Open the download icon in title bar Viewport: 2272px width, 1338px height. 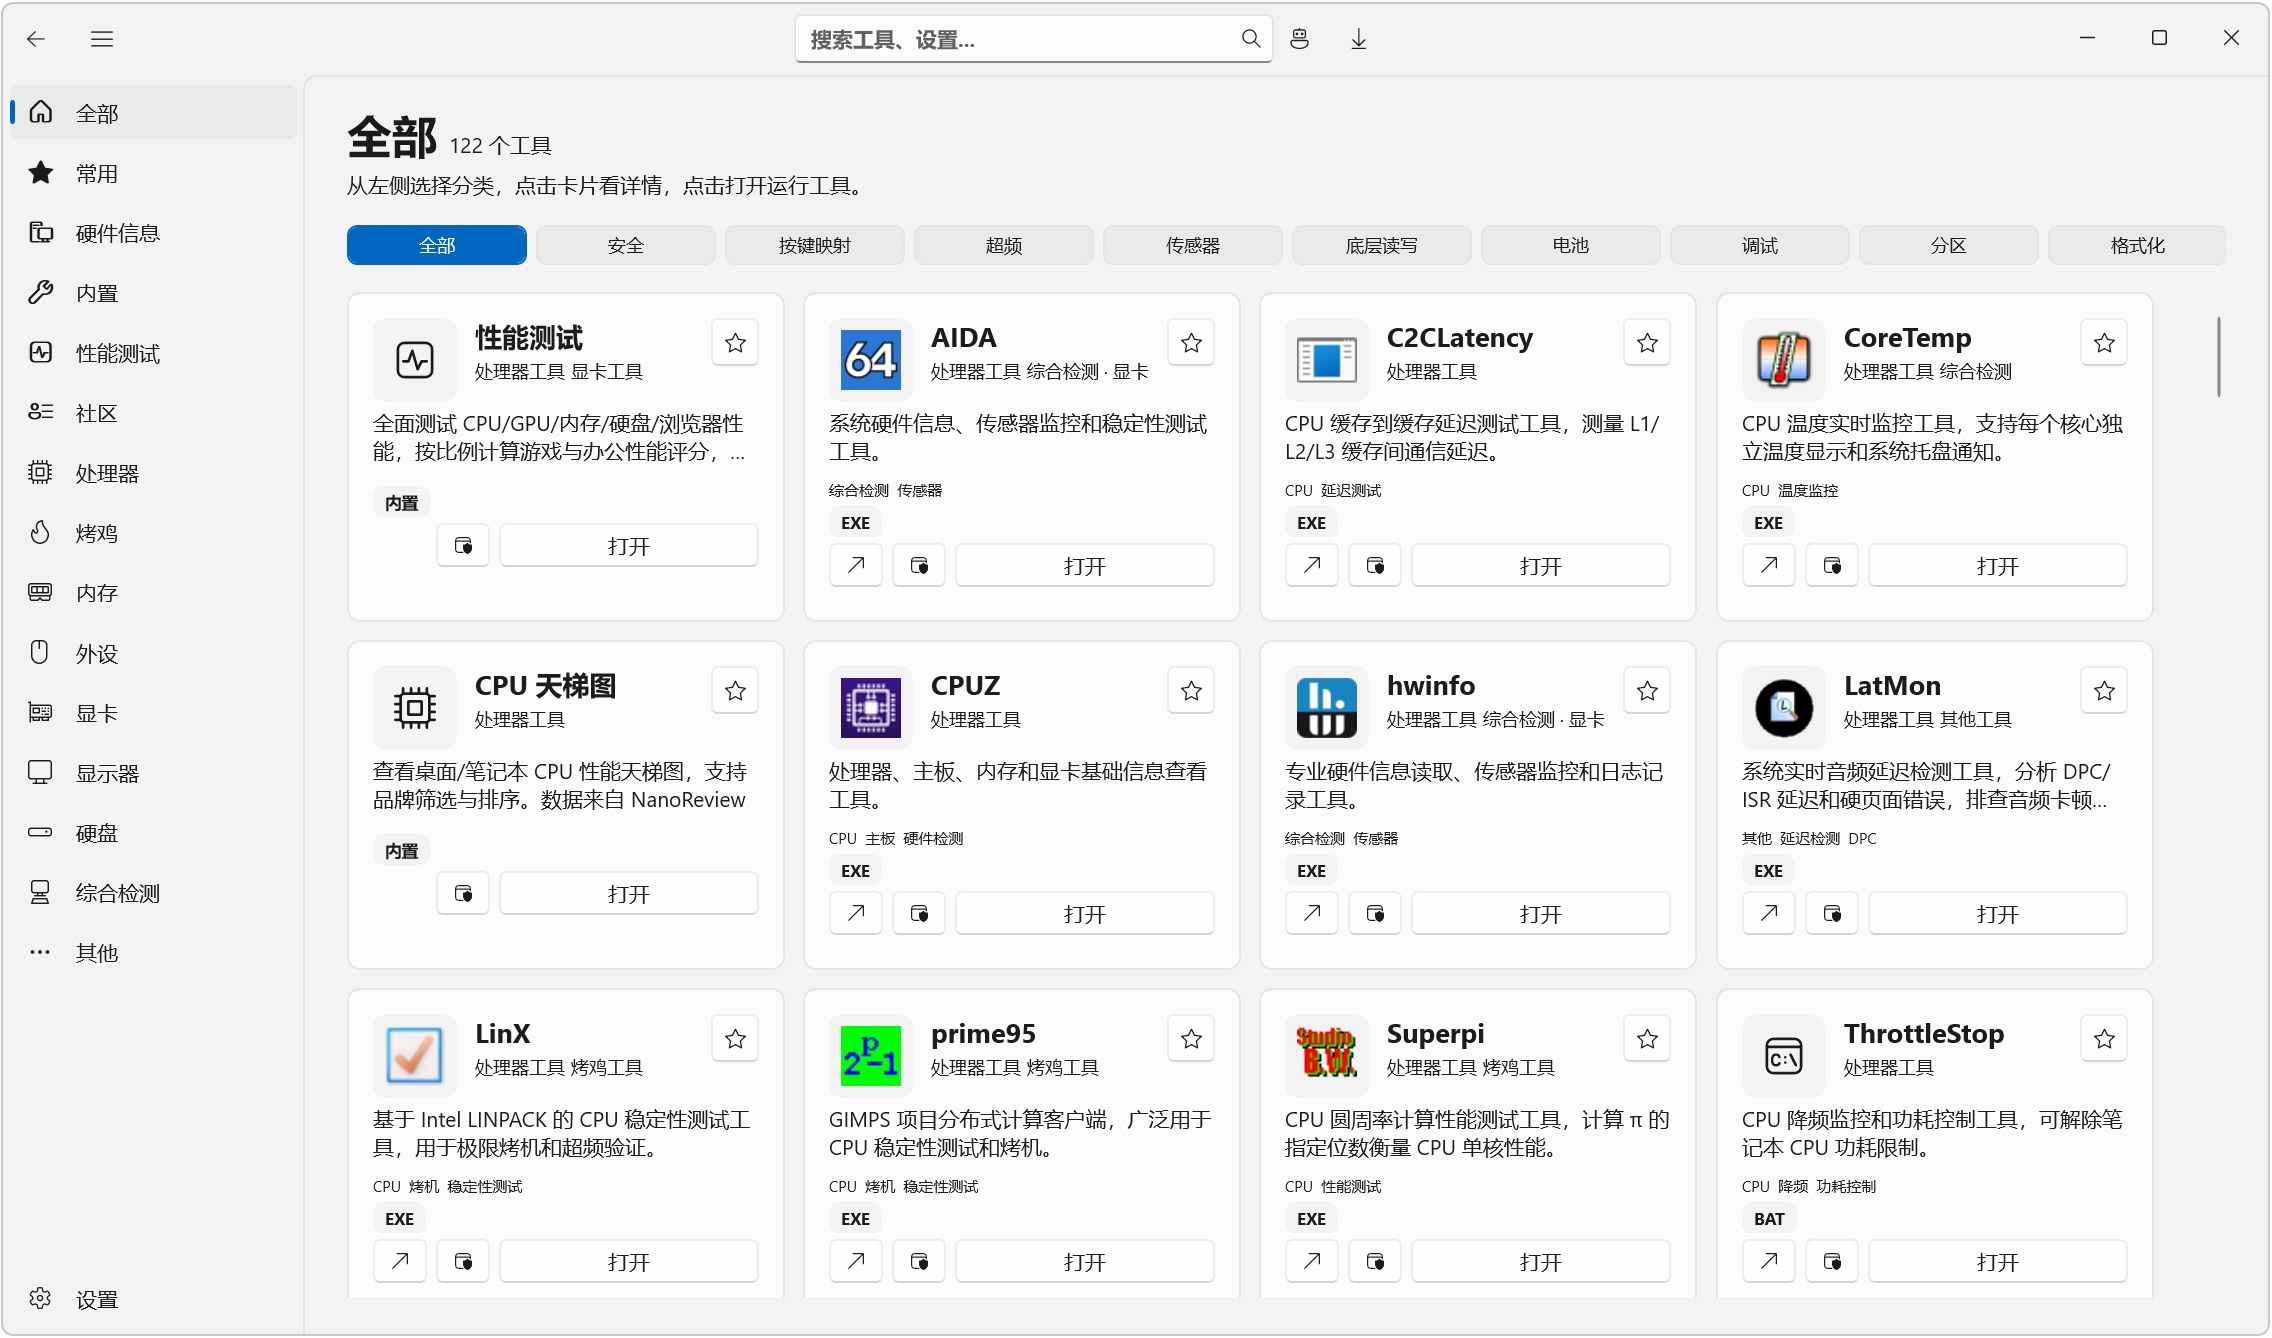[x=1358, y=39]
